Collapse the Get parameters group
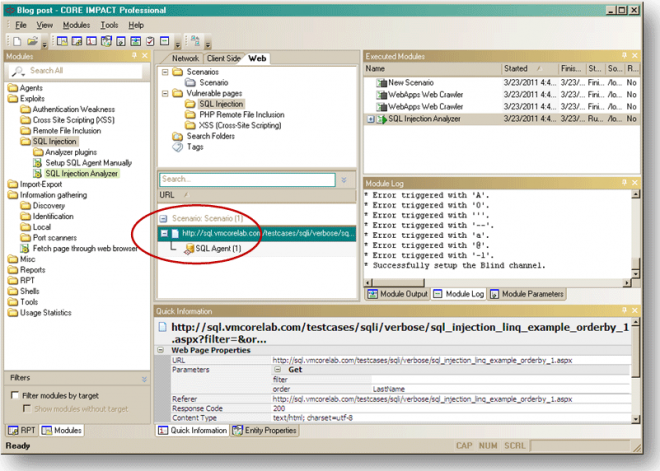660x471 pixels. [x=277, y=369]
